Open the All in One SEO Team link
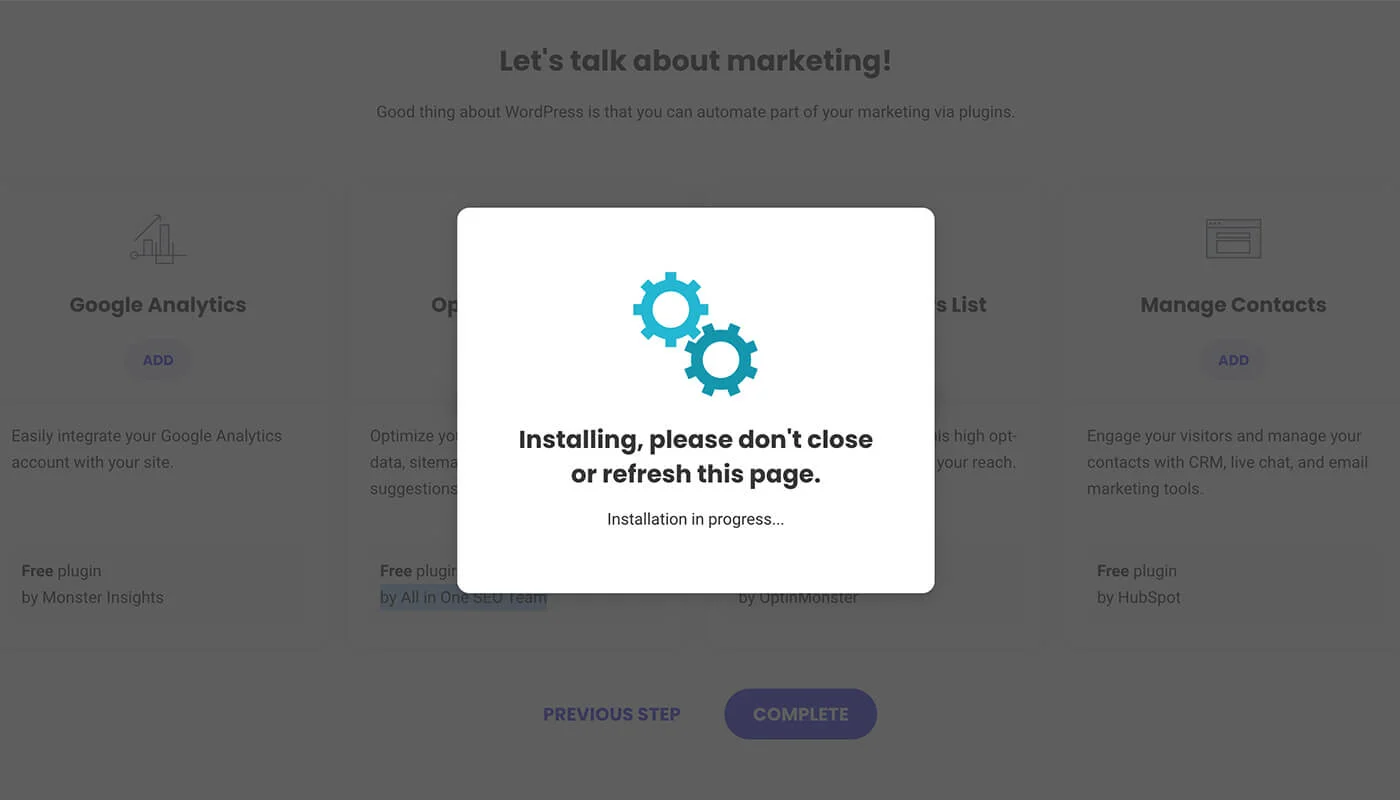The height and width of the screenshot is (800, 1400). tap(463, 597)
